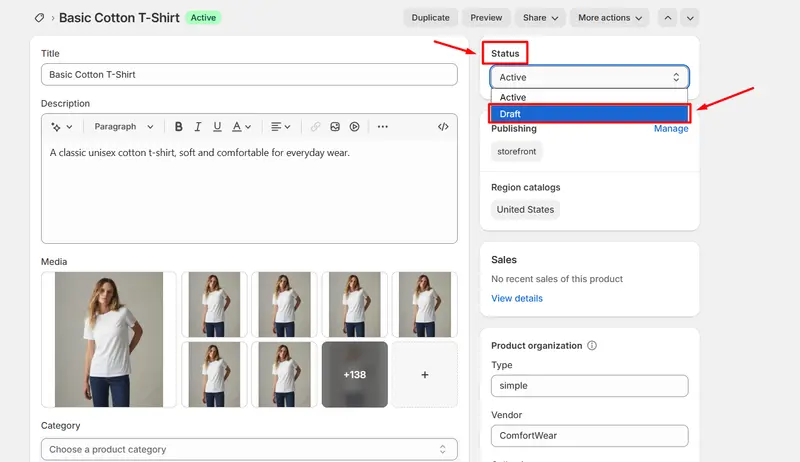Screen dimensions: 800x462
Task: Click inside the description text area
Action: tap(249, 191)
